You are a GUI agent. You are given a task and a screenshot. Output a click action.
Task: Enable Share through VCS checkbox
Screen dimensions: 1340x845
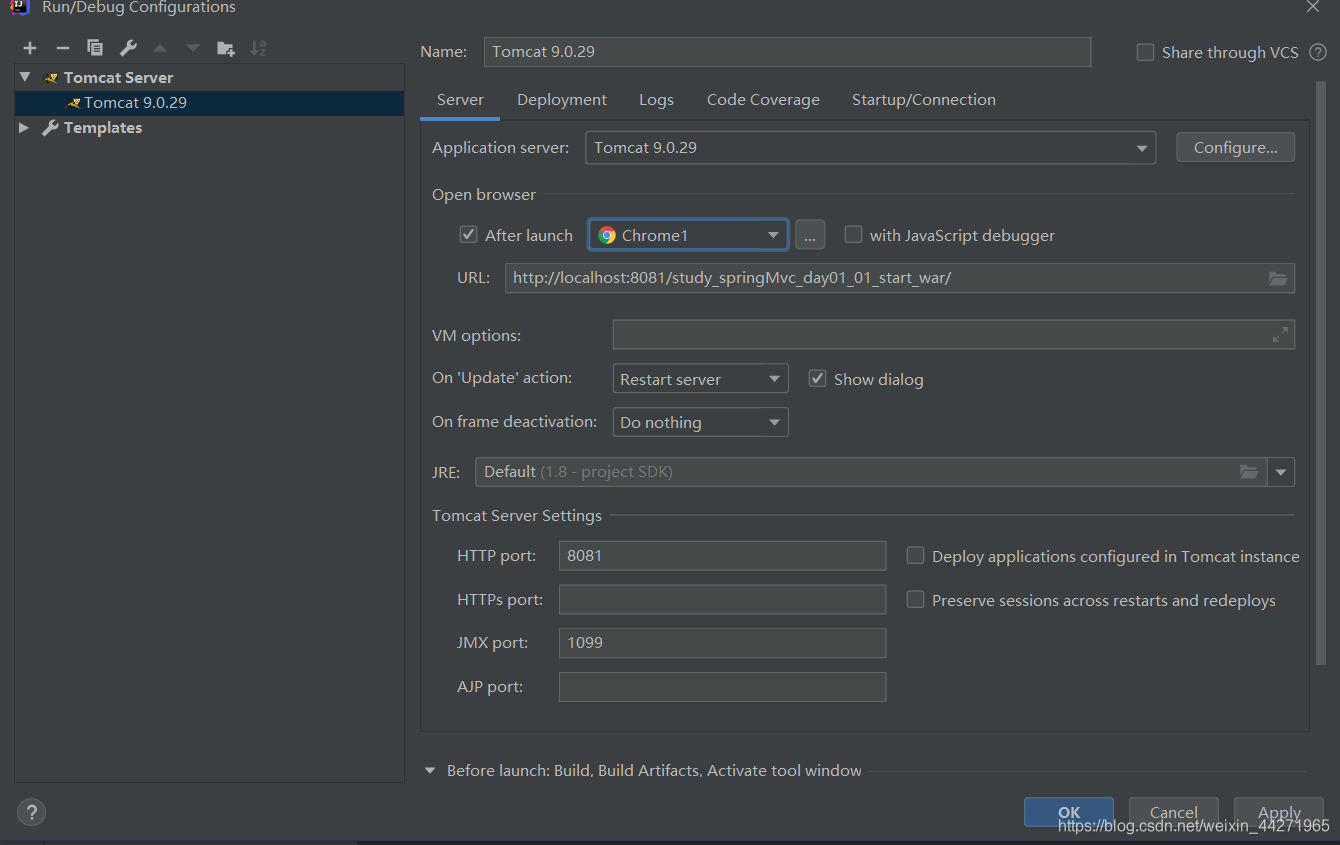click(1146, 52)
